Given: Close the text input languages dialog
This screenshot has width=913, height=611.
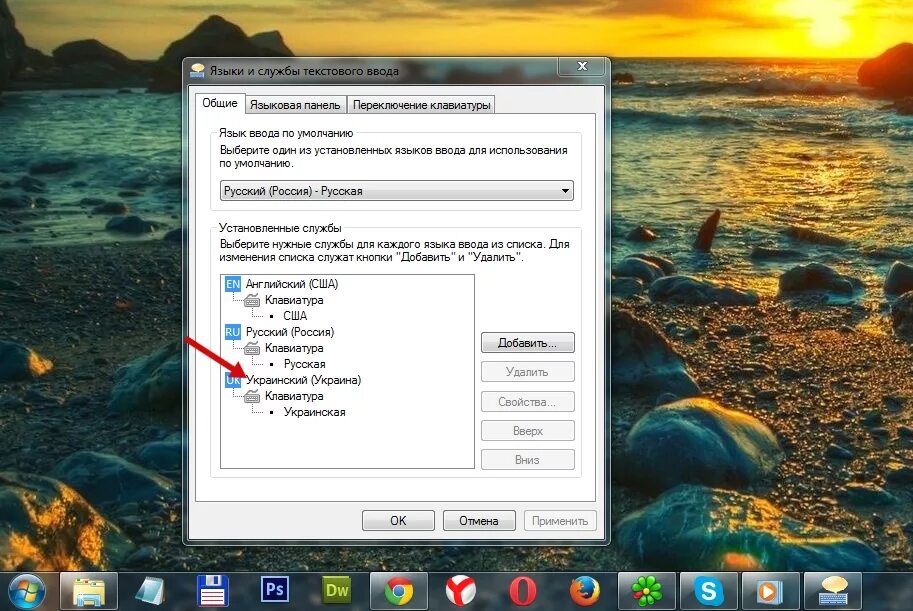Looking at the screenshot, I should click(582, 66).
